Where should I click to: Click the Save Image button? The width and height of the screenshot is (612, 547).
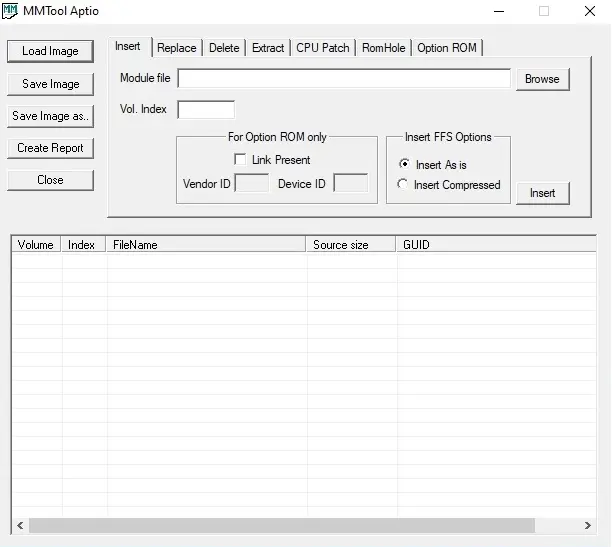tap(50, 84)
